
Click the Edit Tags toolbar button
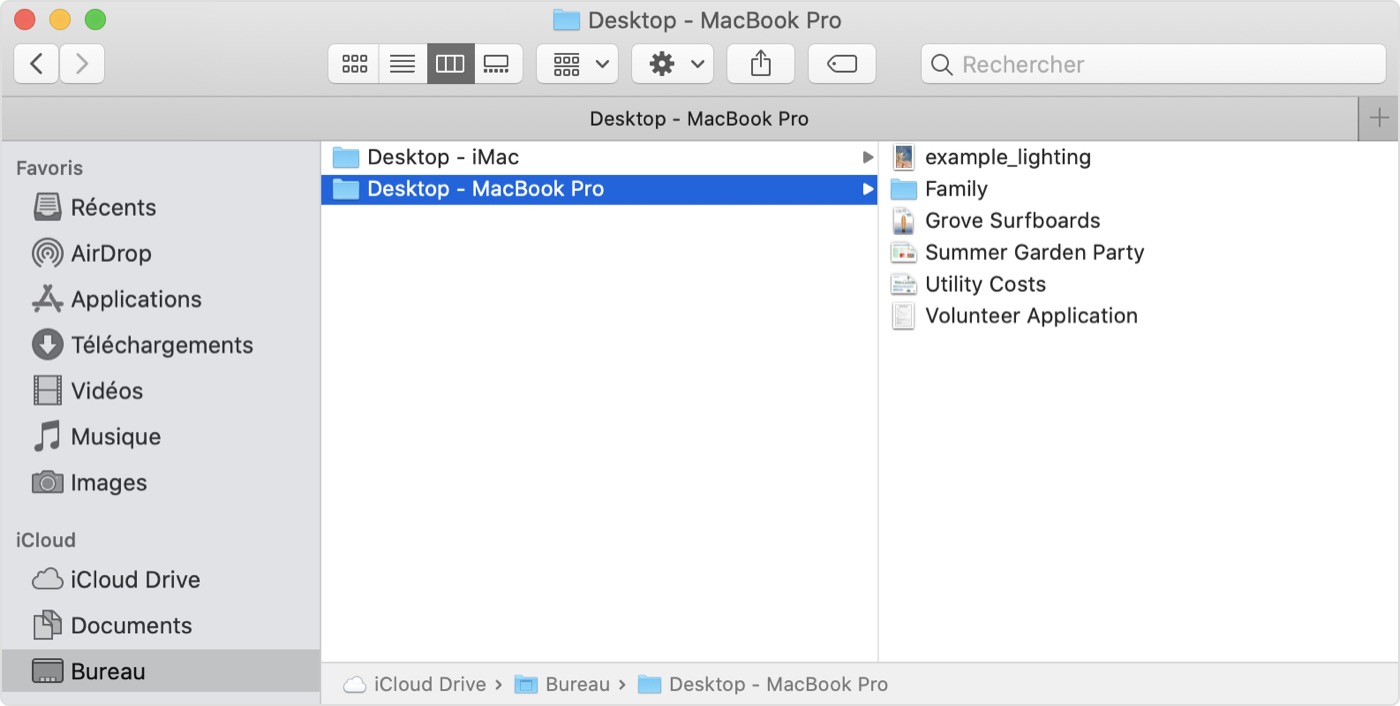842,64
